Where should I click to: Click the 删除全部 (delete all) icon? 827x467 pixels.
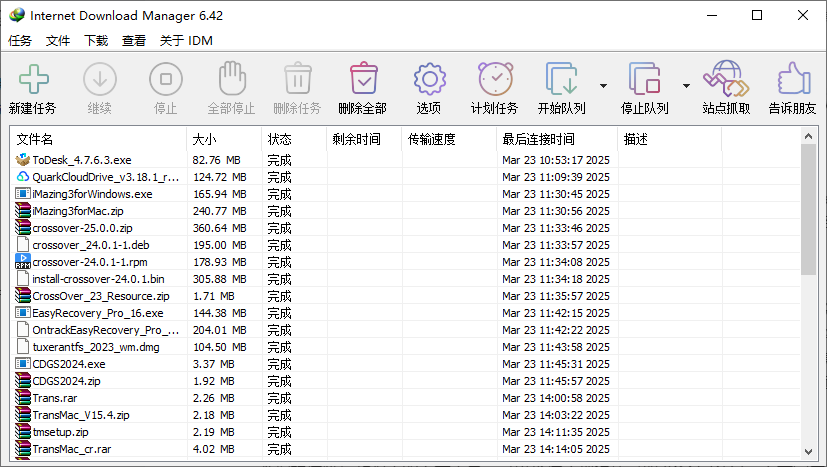[x=363, y=79]
